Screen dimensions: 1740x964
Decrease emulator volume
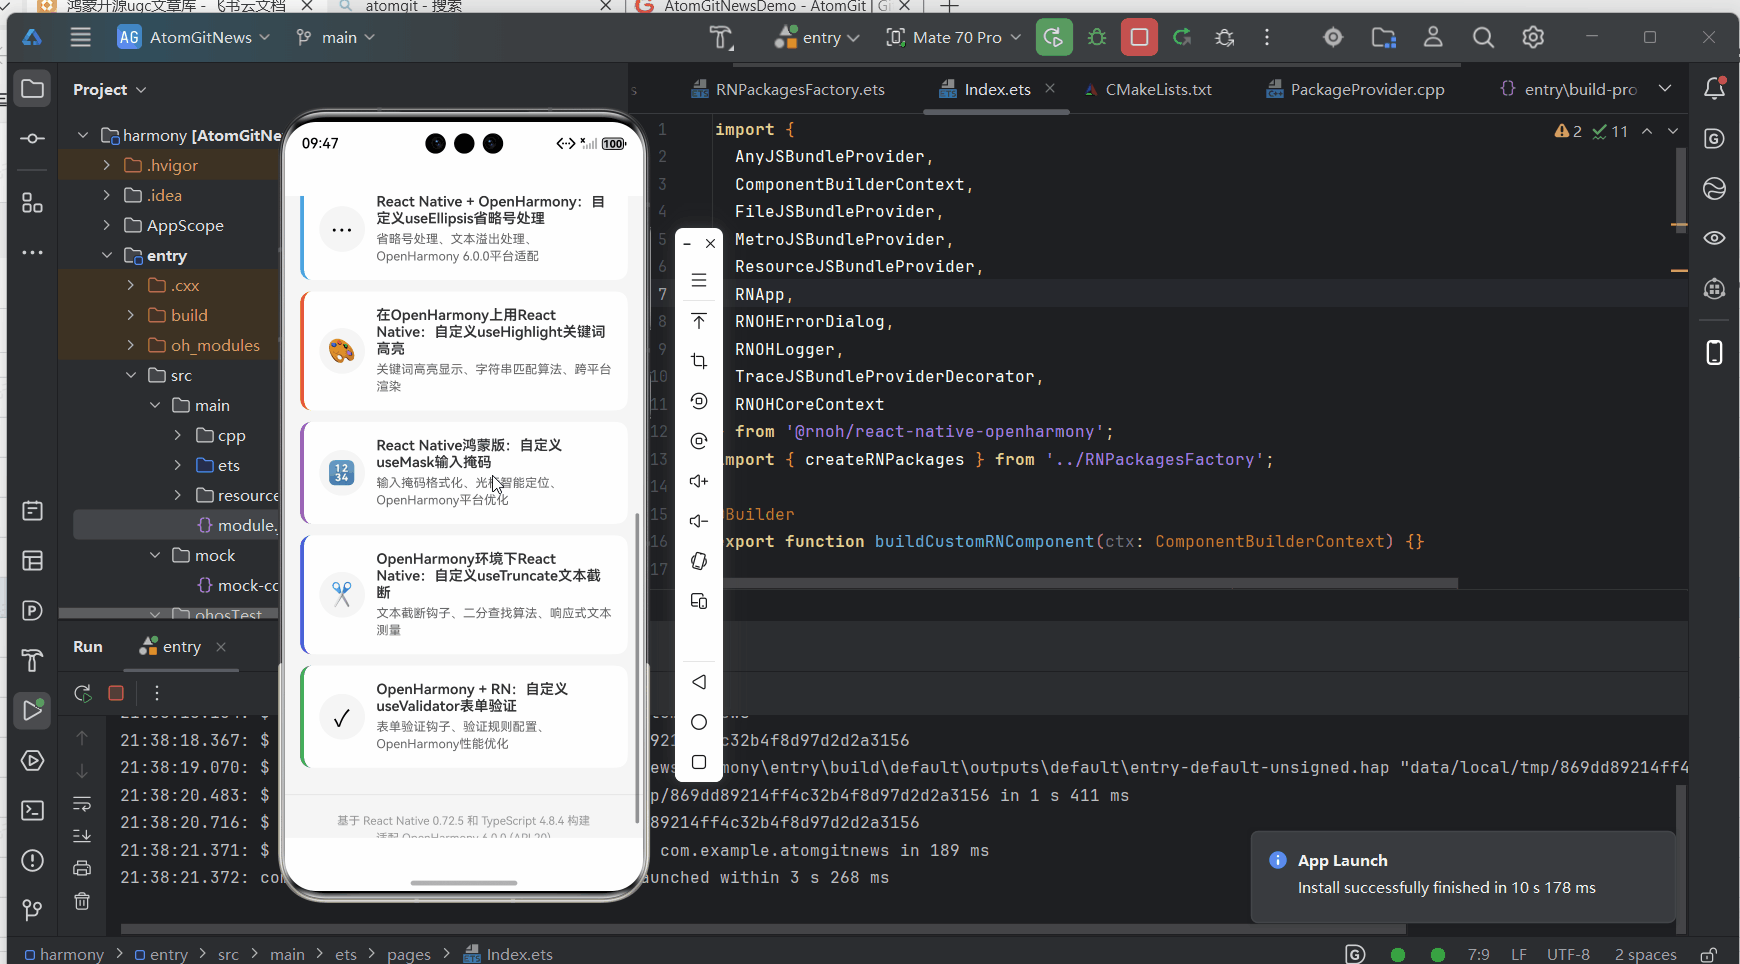699,521
